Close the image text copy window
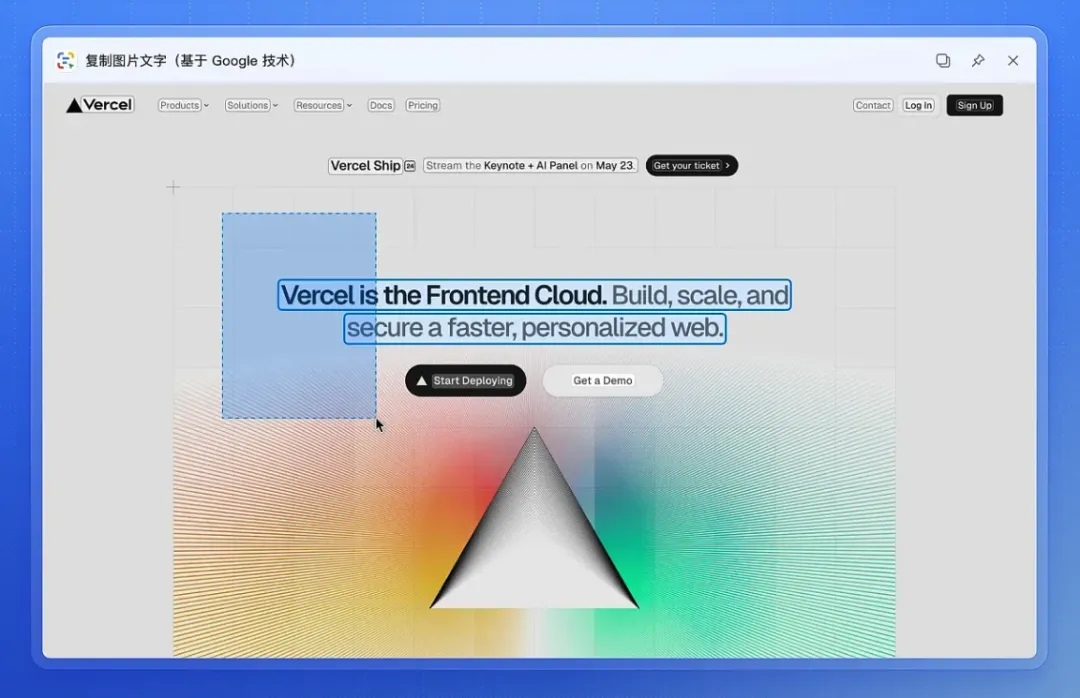Image resolution: width=1080 pixels, height=698 pixels. 1012,61
